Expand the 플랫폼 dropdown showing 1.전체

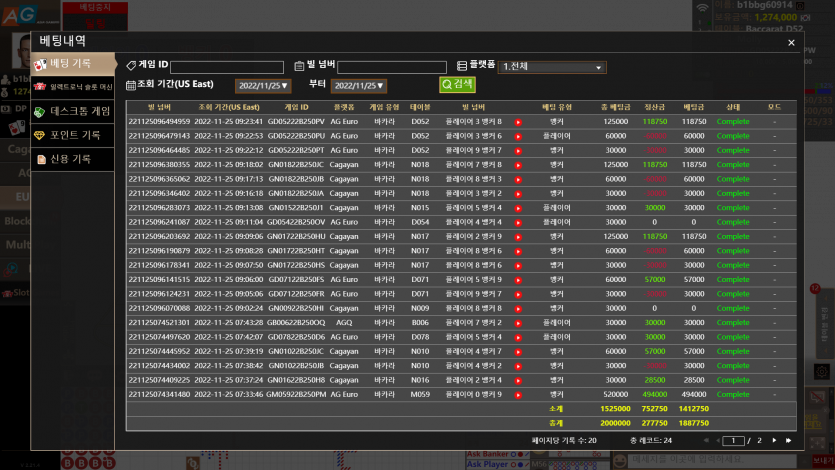(552, 67)
